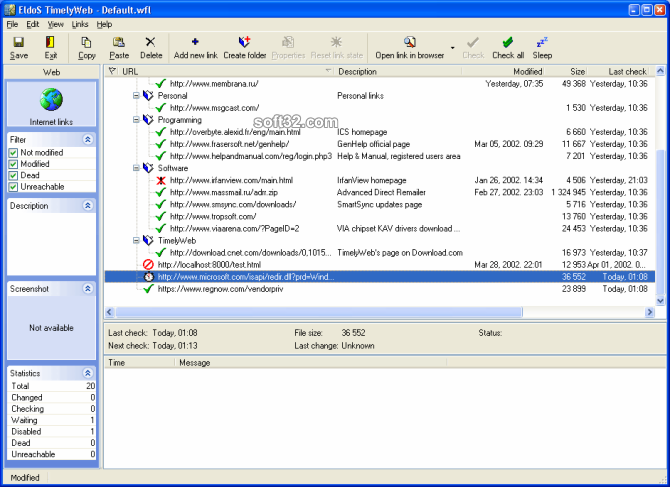Image resolution: width=670 pixels, height=487 pixels.
Task: Click the Check all icon
Action: (x=508, y=42)
